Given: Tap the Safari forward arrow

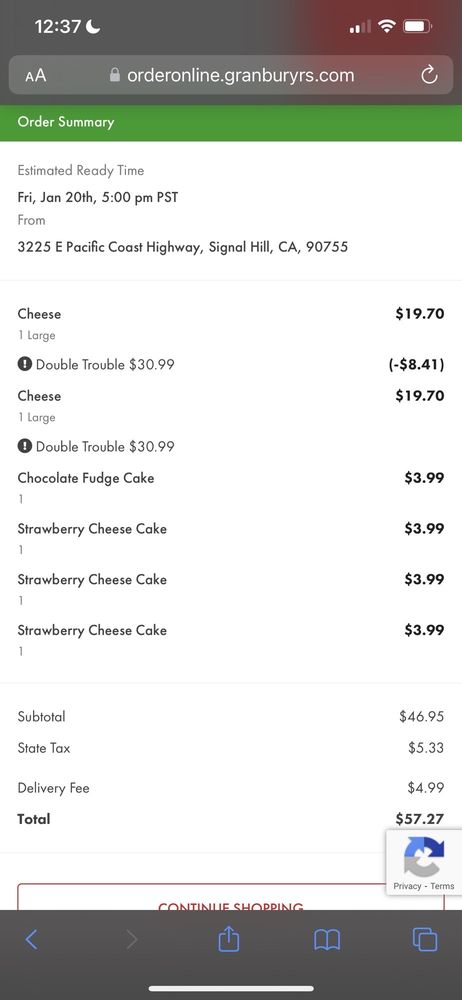Looking at the screenshot, I should 131,939.
